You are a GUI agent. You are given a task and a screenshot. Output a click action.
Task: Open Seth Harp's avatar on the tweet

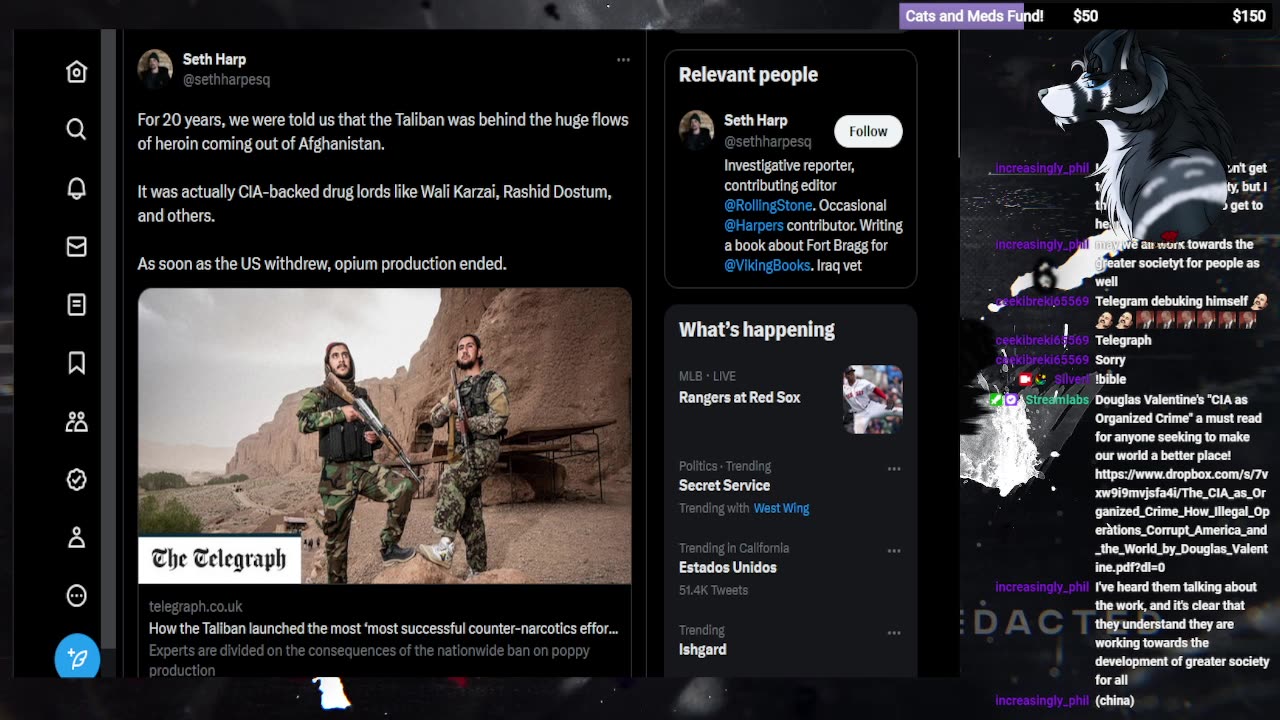155,68
